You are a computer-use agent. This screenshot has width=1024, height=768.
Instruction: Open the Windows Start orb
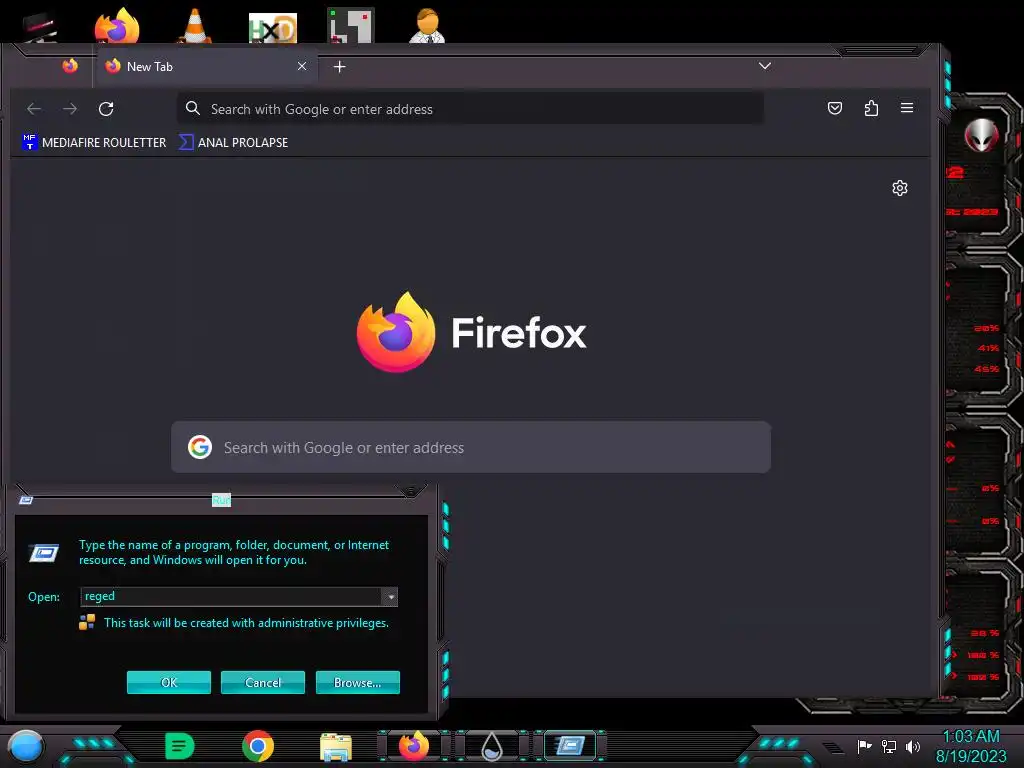pyautogui.click(x=25, y=747)
